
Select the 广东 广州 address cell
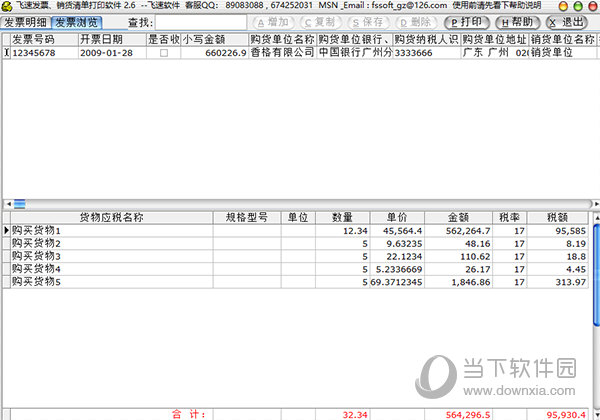[x=495, y=53]
